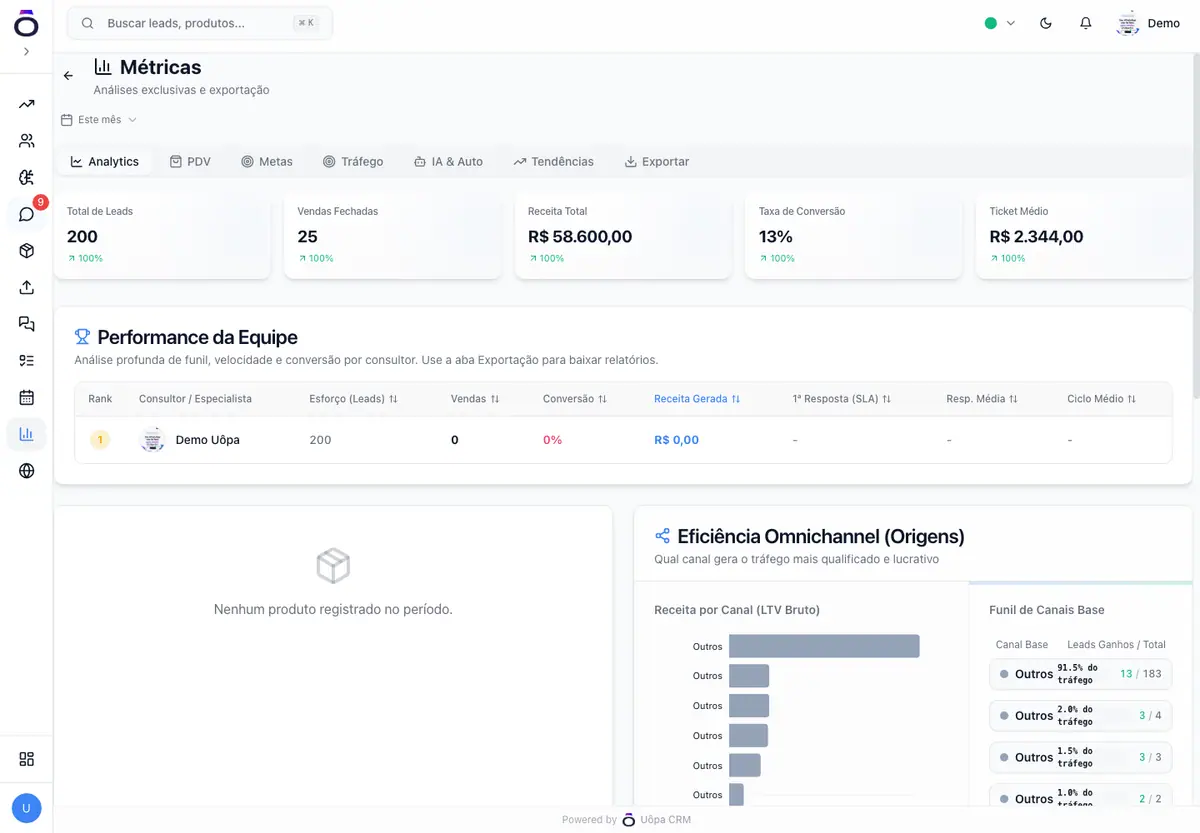The height and width of the screenshot is (833, 1200).
Task: Click the share icon beside Eficiência Omnichannel
Action: [x=662, y=536]
